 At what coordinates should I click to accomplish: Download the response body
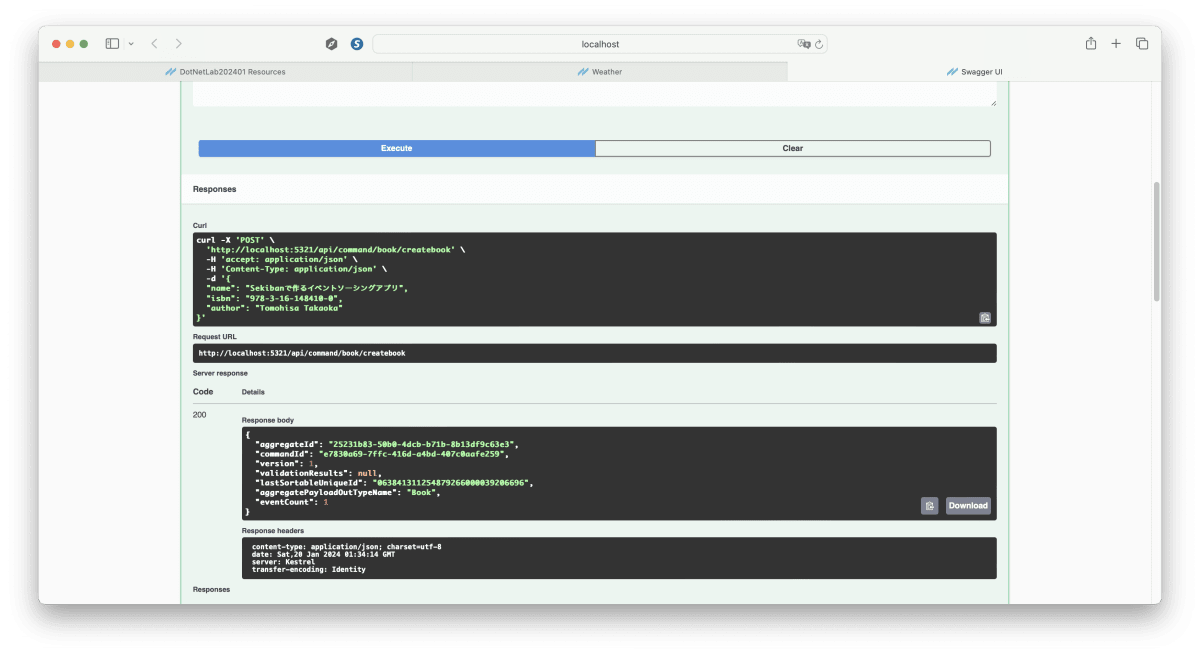pyautogui.click(x=968, y=506)
